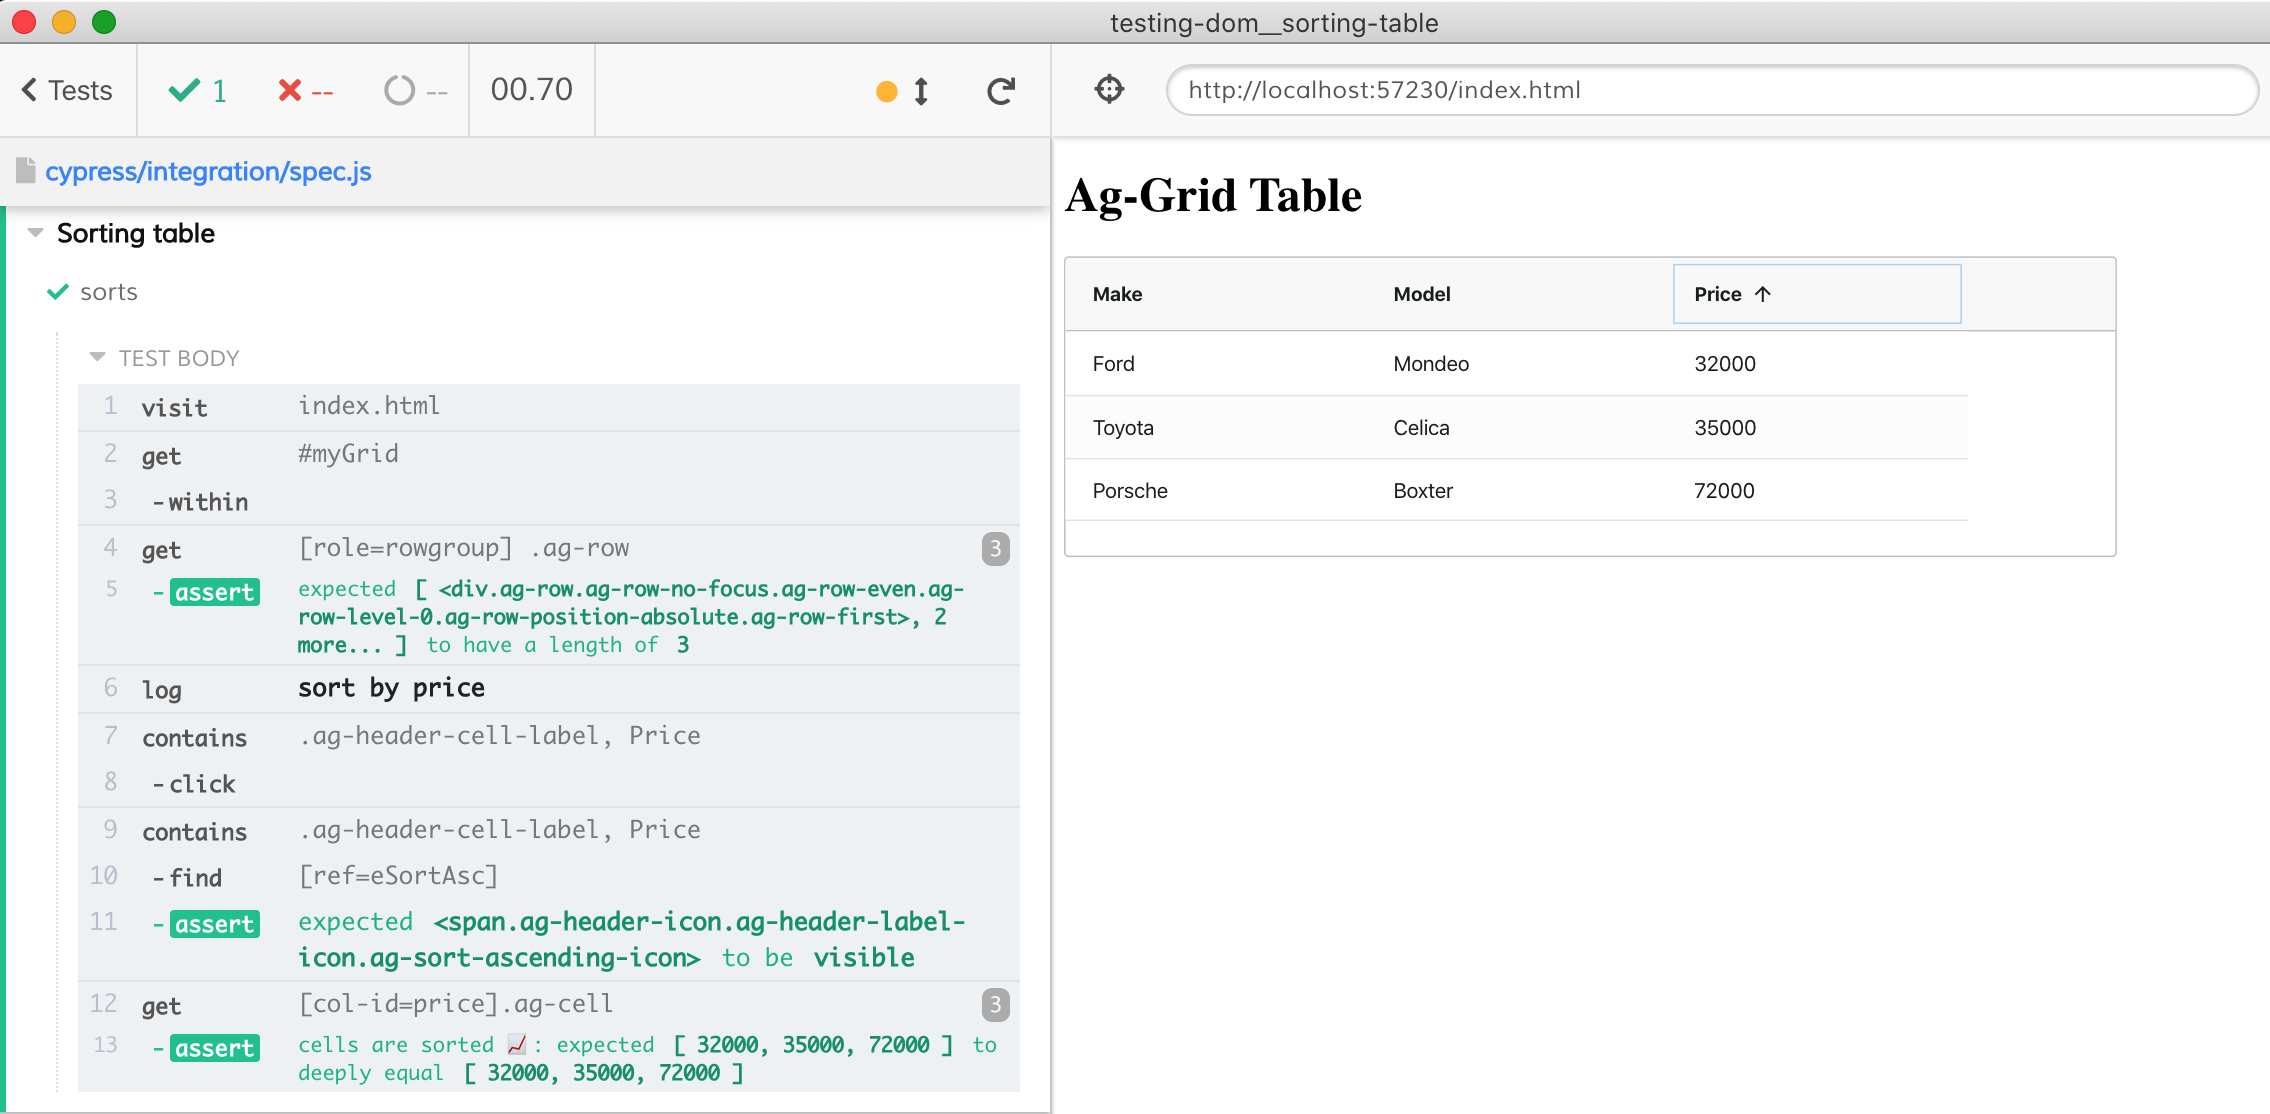Image resolution: width=2270 pixels, height=1114 pixels.
Task: Sort by the Make column header
Action: [x=1117, y=294]
